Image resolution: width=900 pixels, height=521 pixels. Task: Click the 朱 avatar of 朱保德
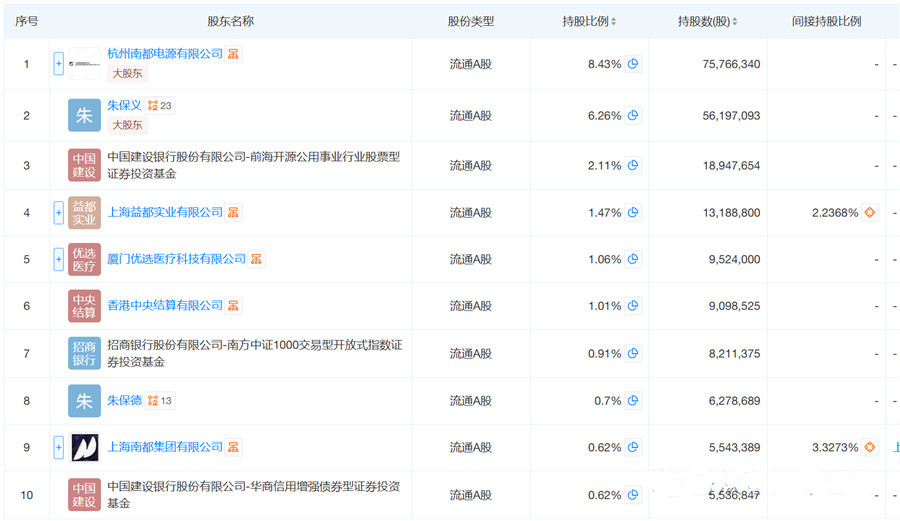pyautogui.click(x=84, y=401)
